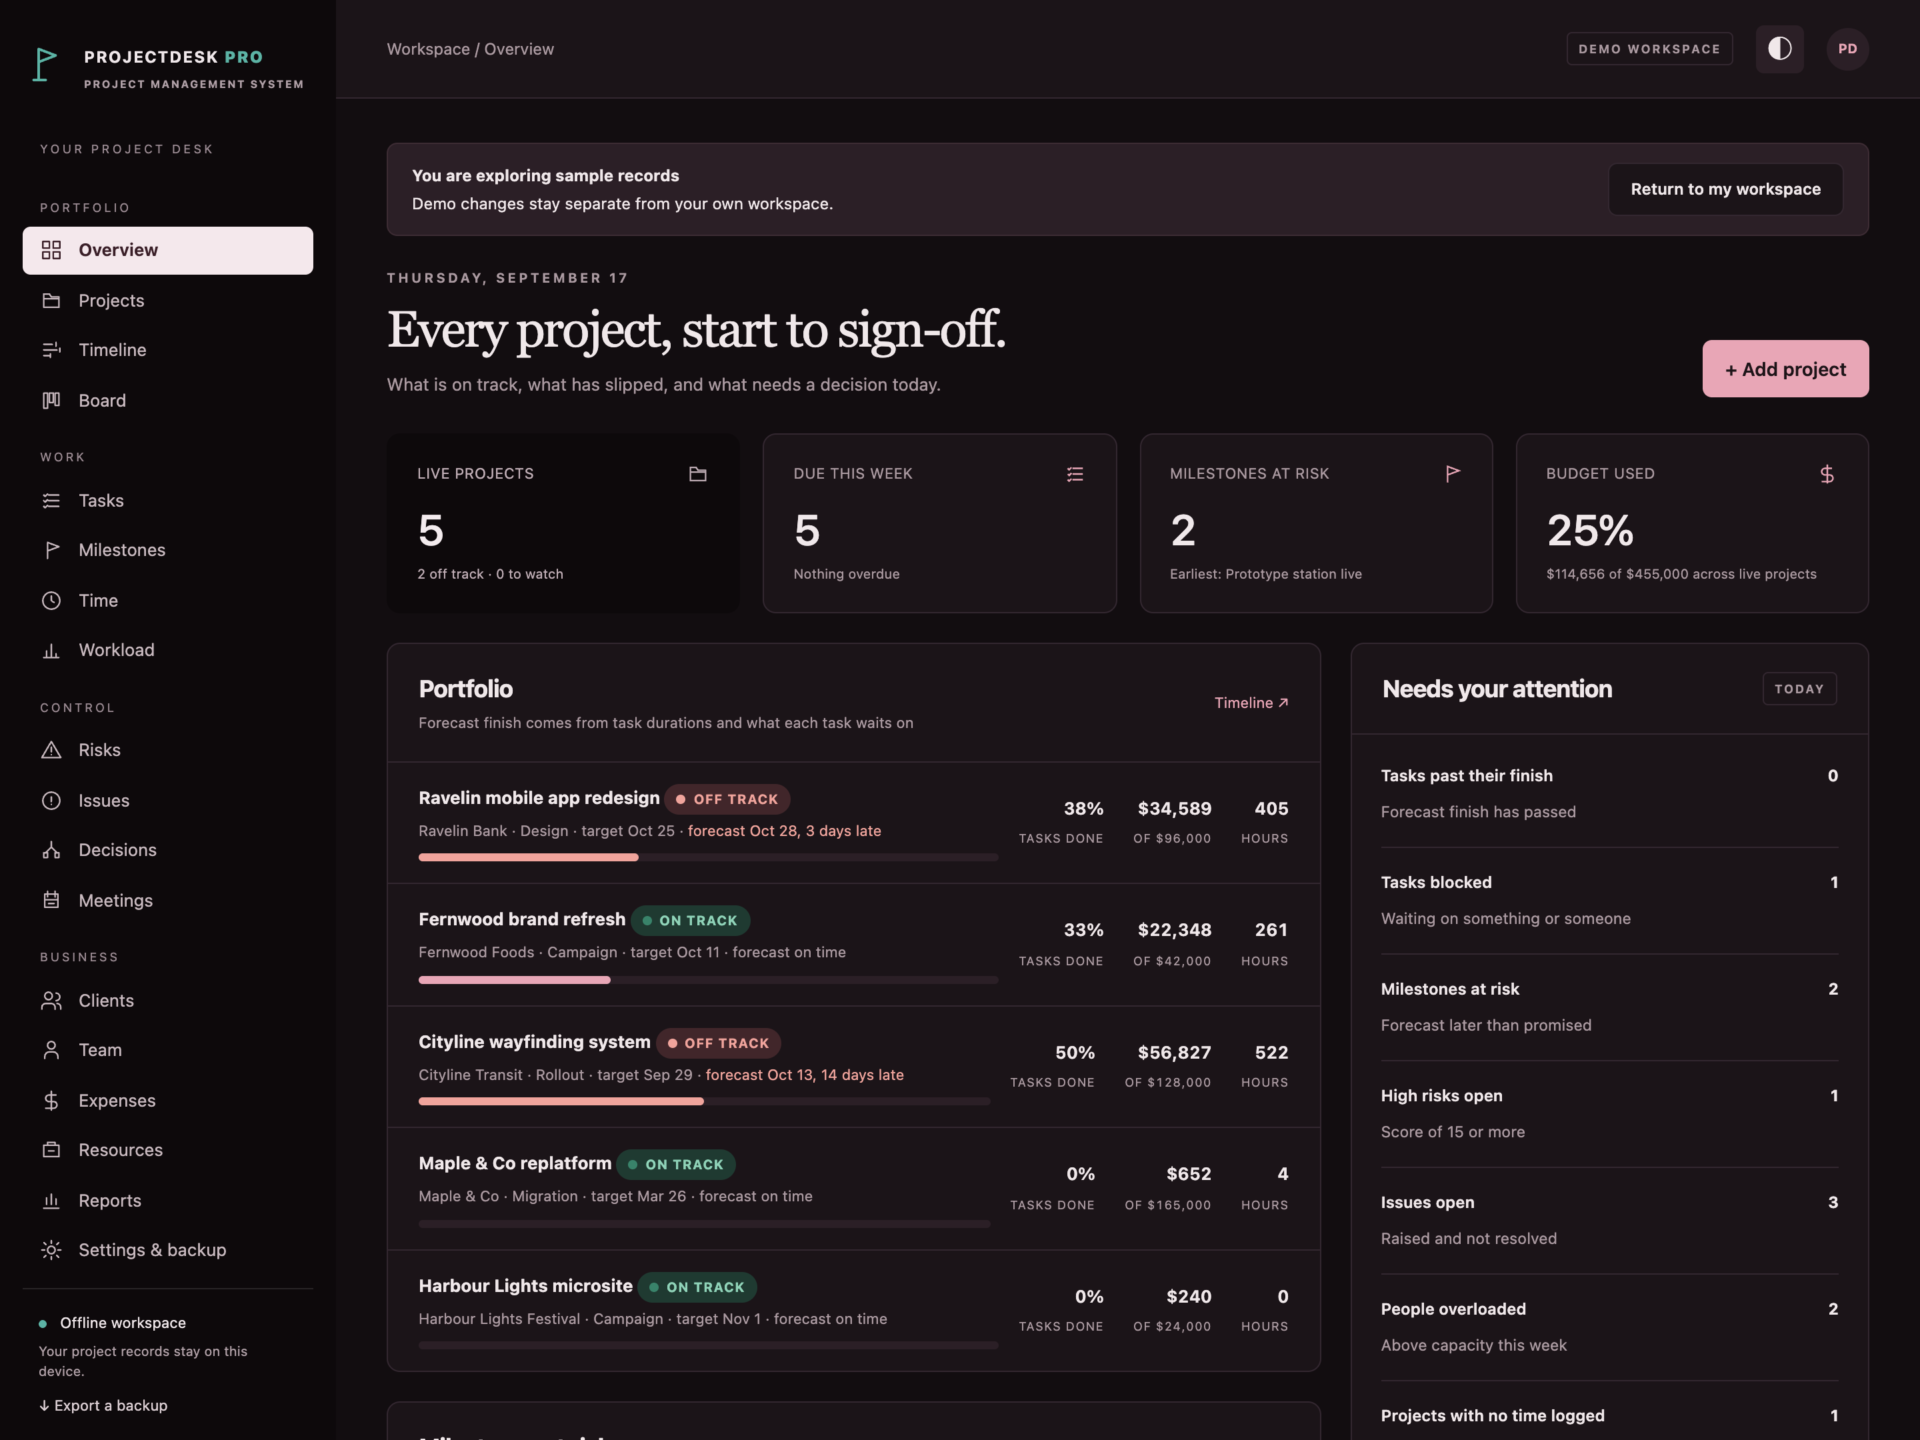Screen dimensions: 1920x1440
Task: Click the ProjectDesk Pro flag logo
Action: pos(45,65)
